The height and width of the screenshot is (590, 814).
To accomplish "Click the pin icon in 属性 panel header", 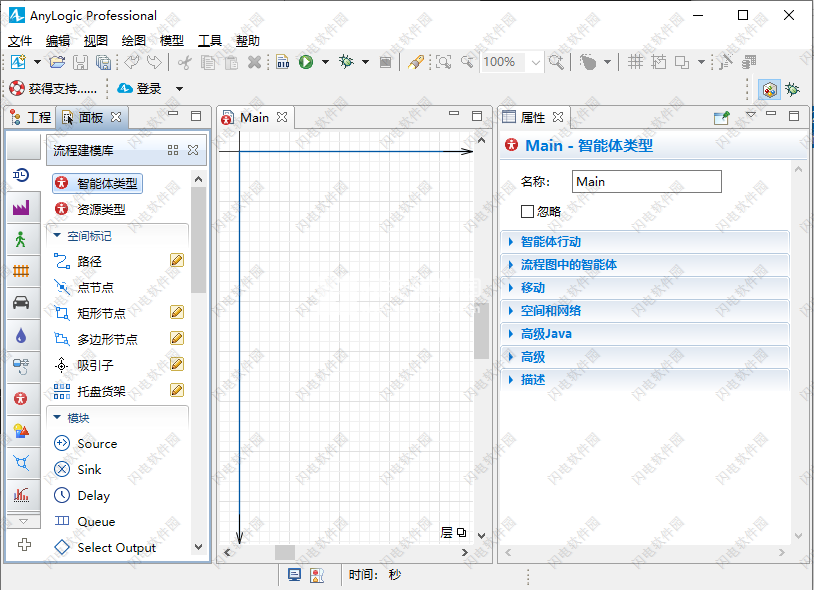I will [x=722, y=118].
